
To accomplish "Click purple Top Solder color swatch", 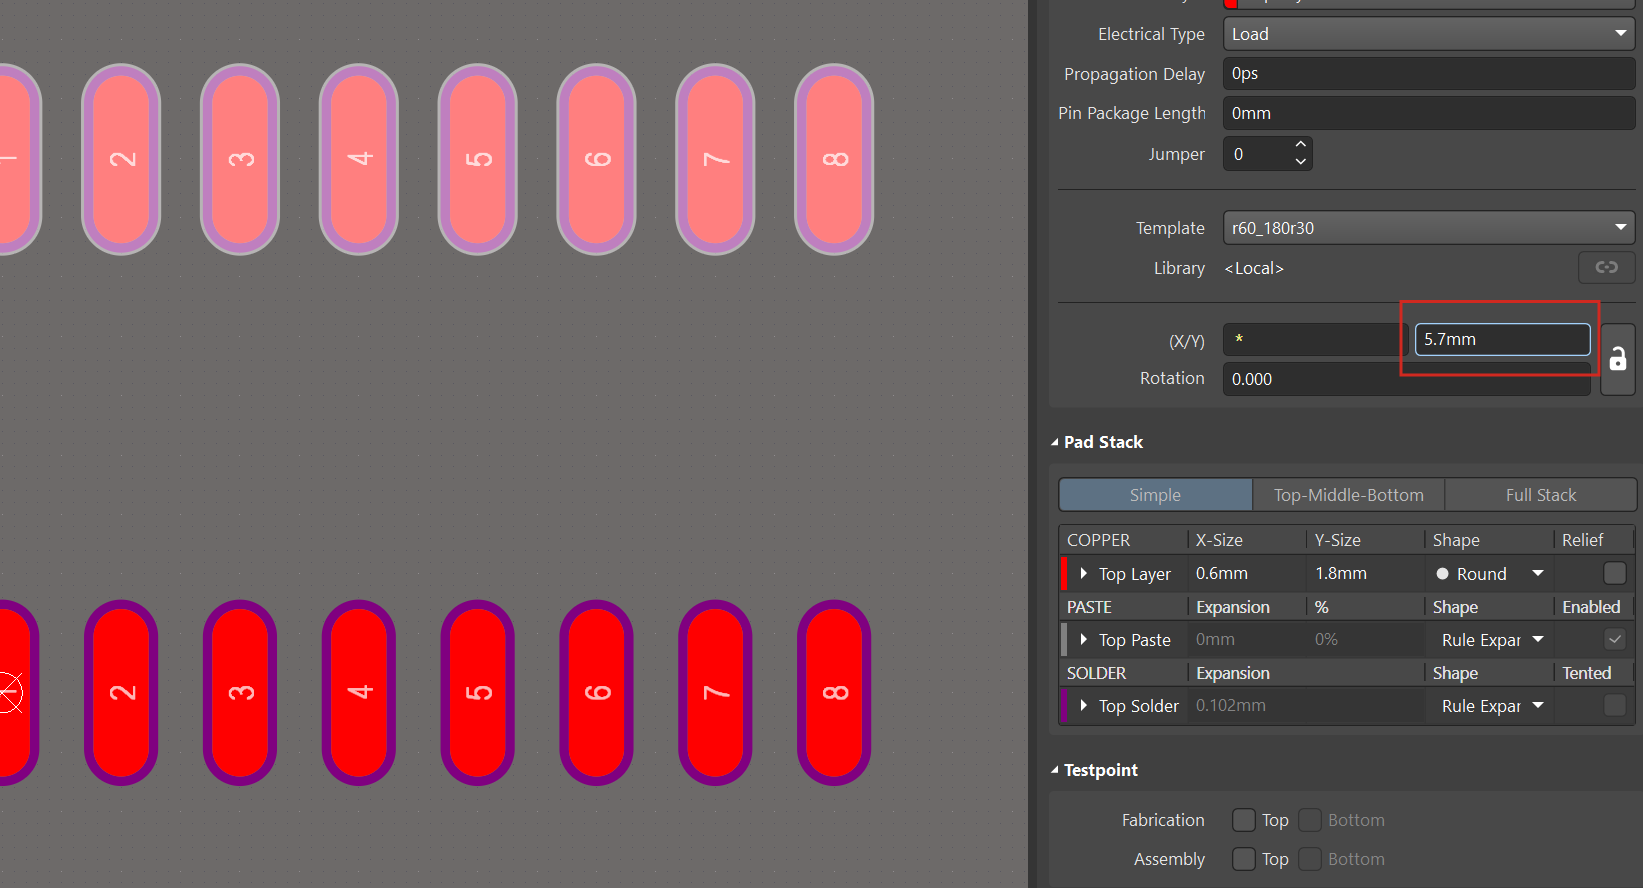I will tap(1064, 705).
